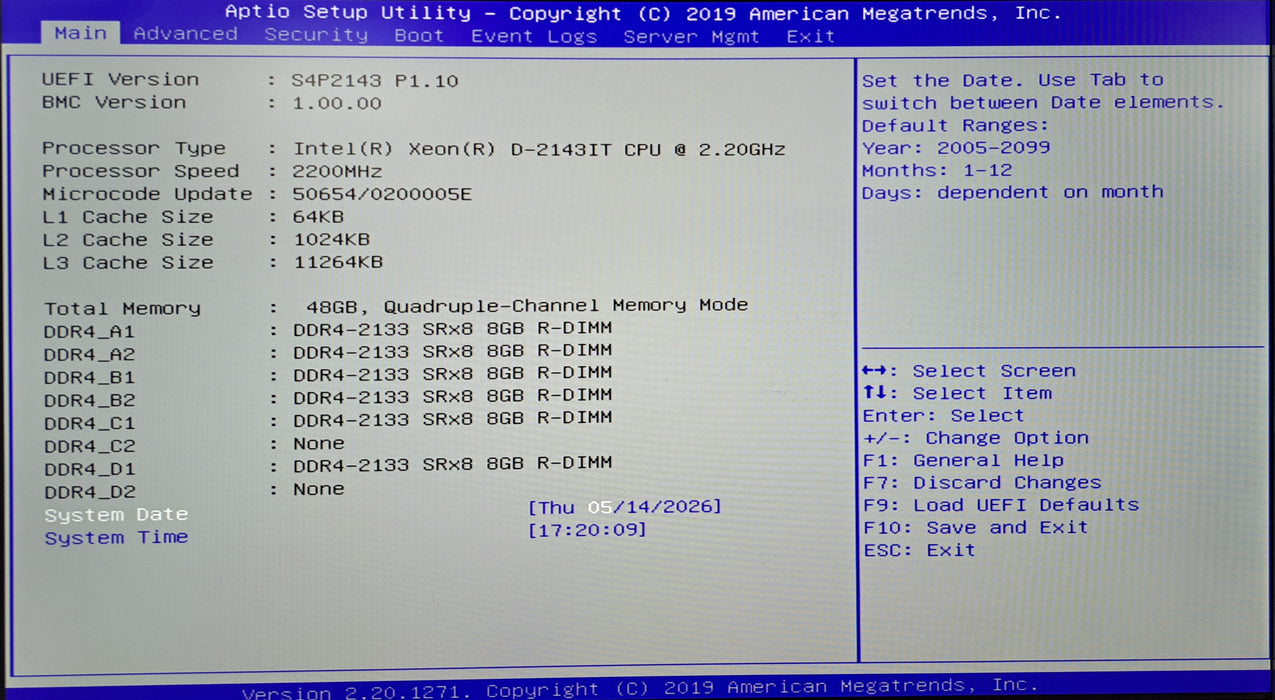Viewport: 1275px width, 700px height.
Task: Click the F7: Discard Changes hint
Action: [x=982, y=483]
